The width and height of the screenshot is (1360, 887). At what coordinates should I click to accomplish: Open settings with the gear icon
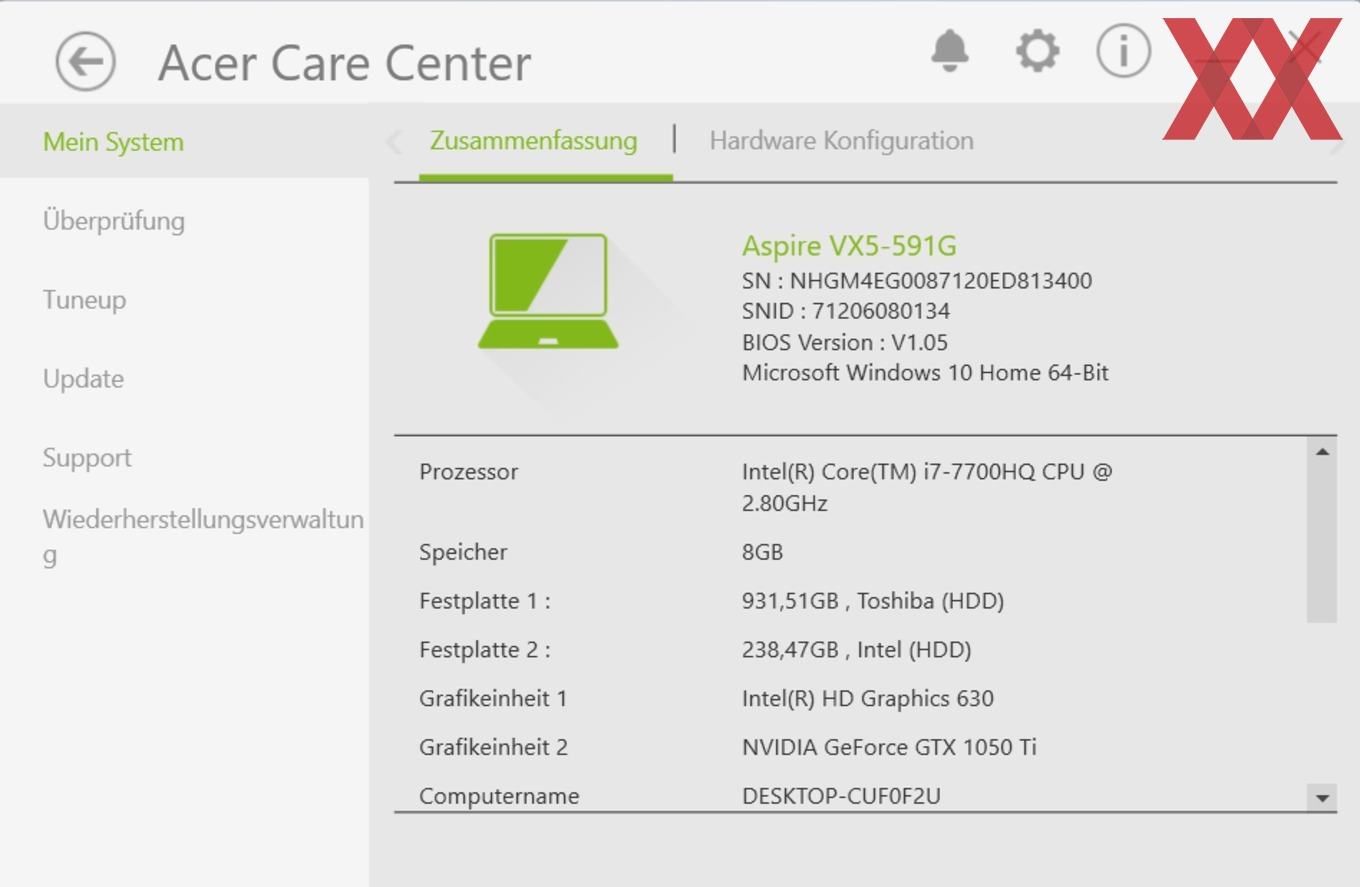[x=1037, y=50]
